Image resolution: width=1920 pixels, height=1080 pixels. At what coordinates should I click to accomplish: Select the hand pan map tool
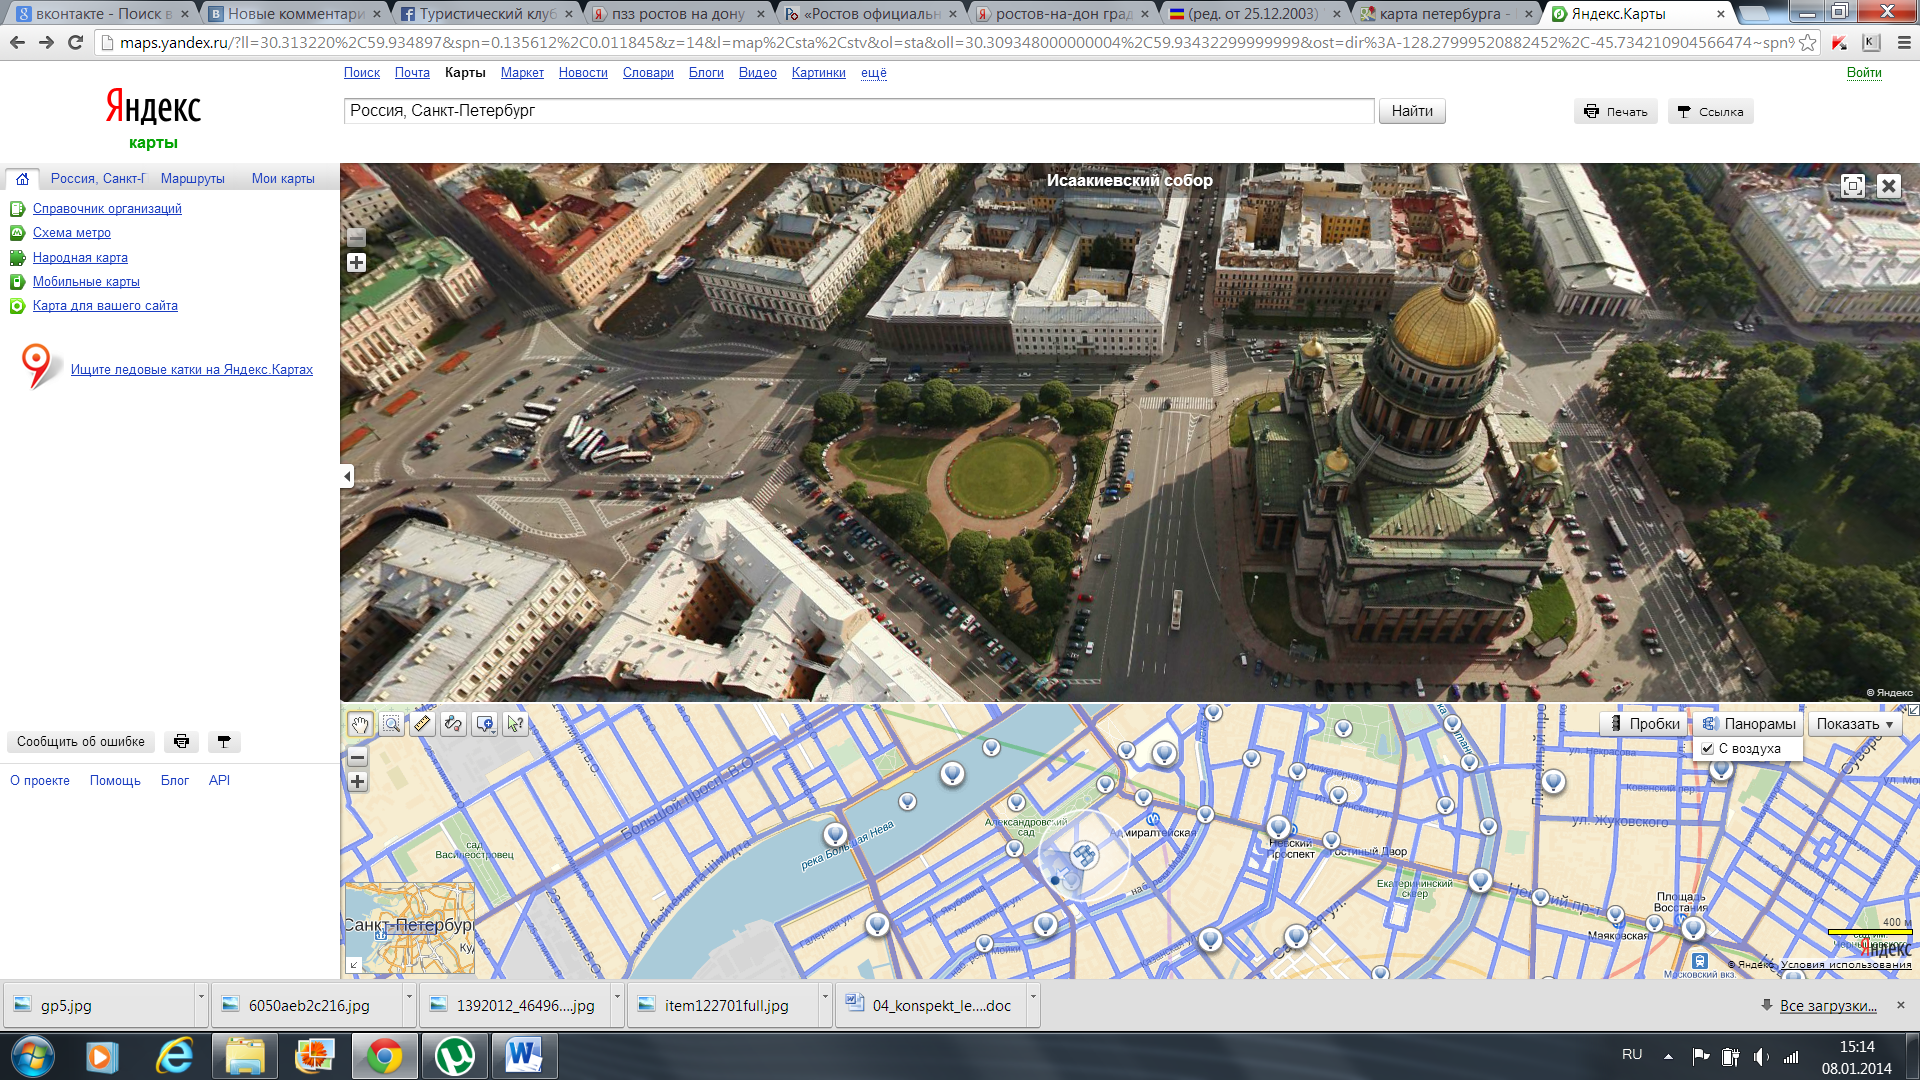click(x=360, y=724)
